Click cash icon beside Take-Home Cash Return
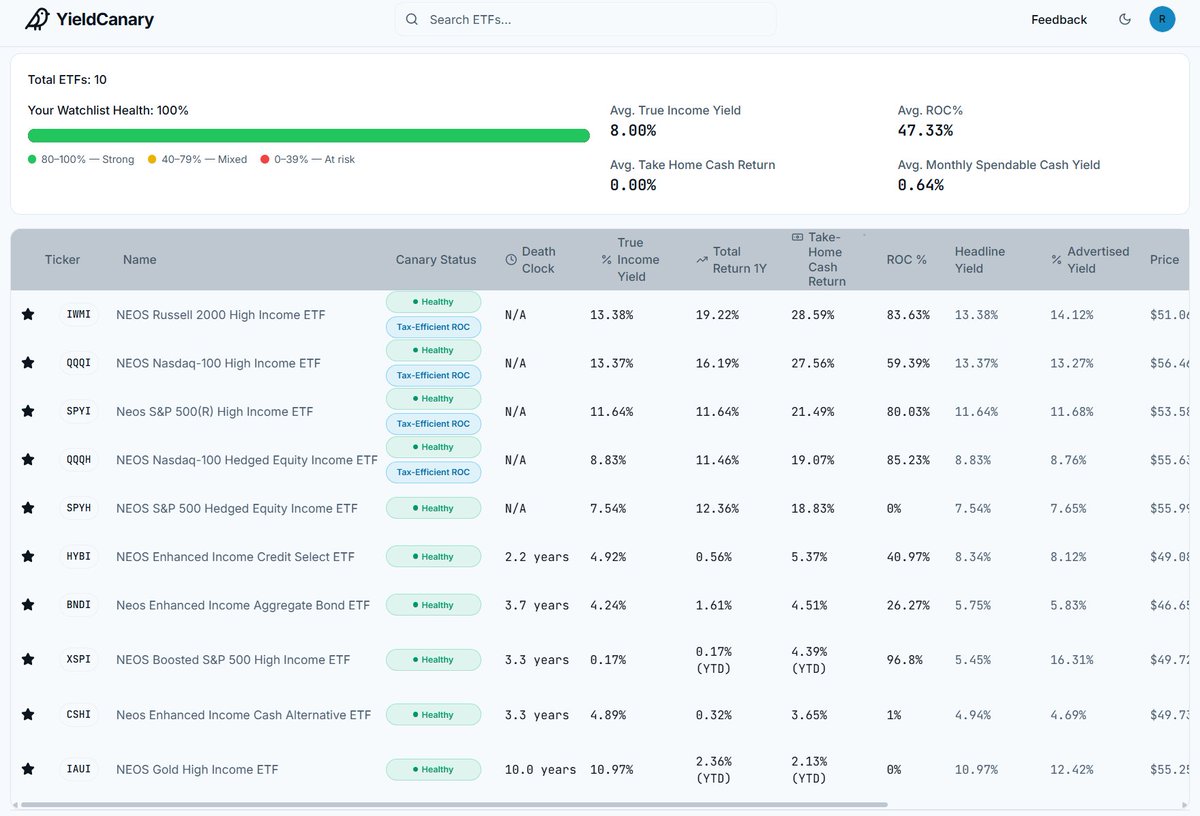The image size is (1200, 816). [797, 237]
